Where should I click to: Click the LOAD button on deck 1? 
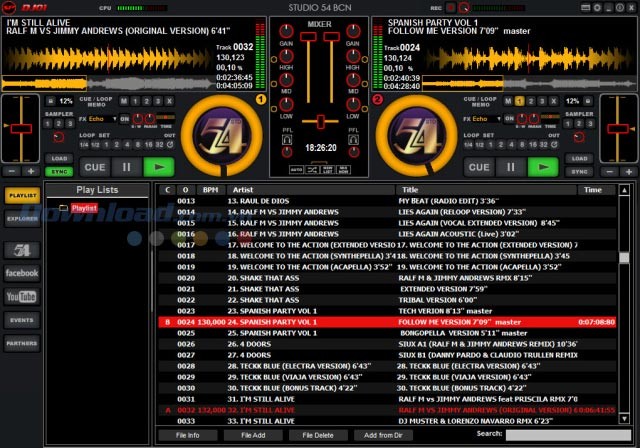(59, 158)
